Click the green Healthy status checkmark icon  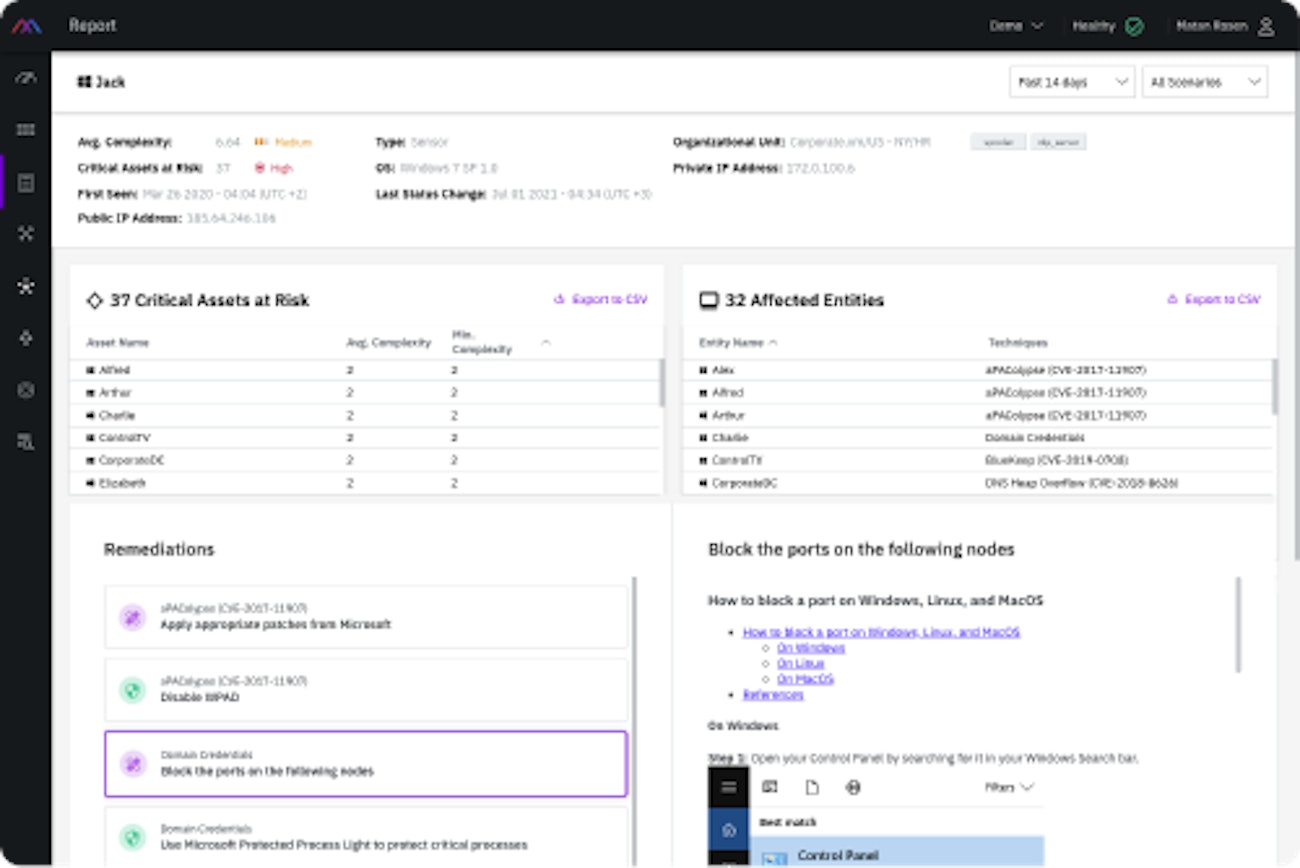1134,26
